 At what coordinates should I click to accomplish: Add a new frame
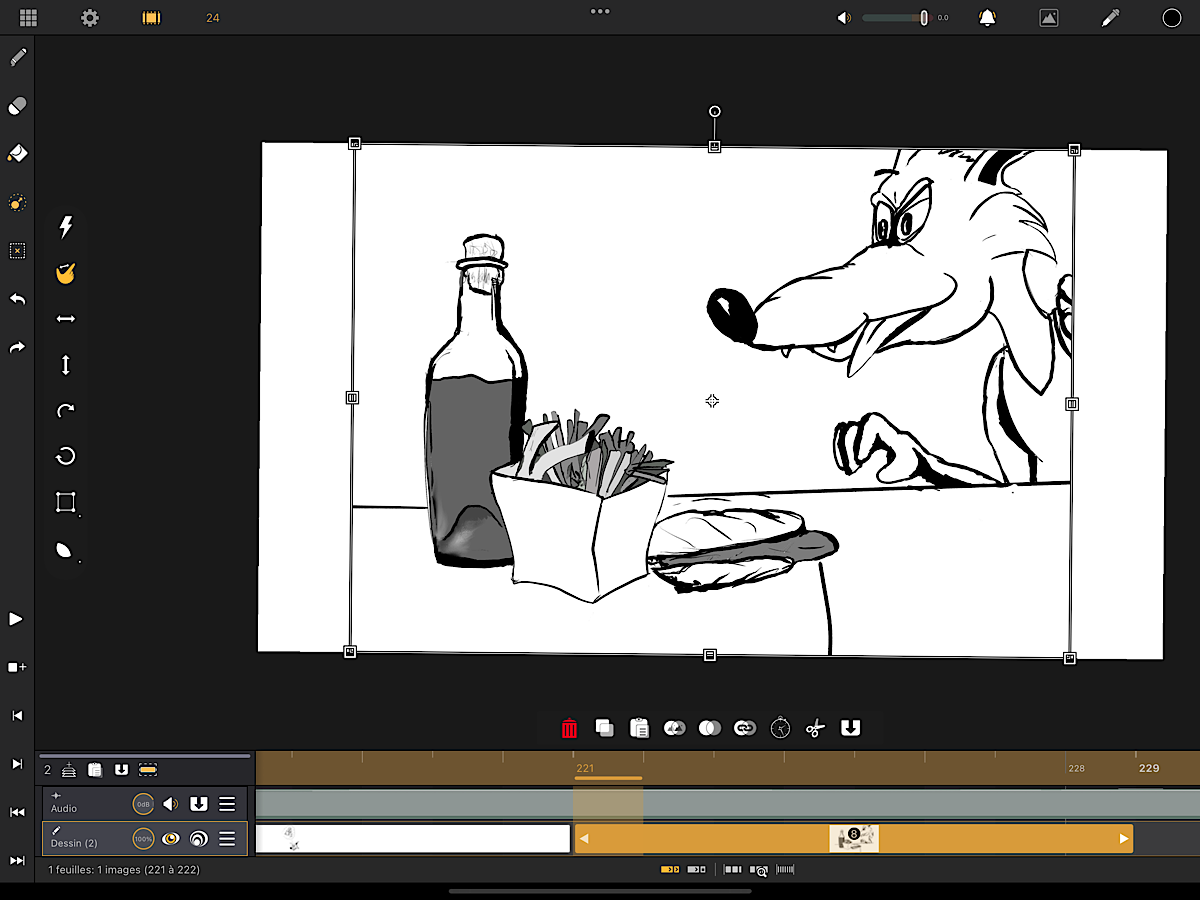pyautogui.click(x=17, y=667)
